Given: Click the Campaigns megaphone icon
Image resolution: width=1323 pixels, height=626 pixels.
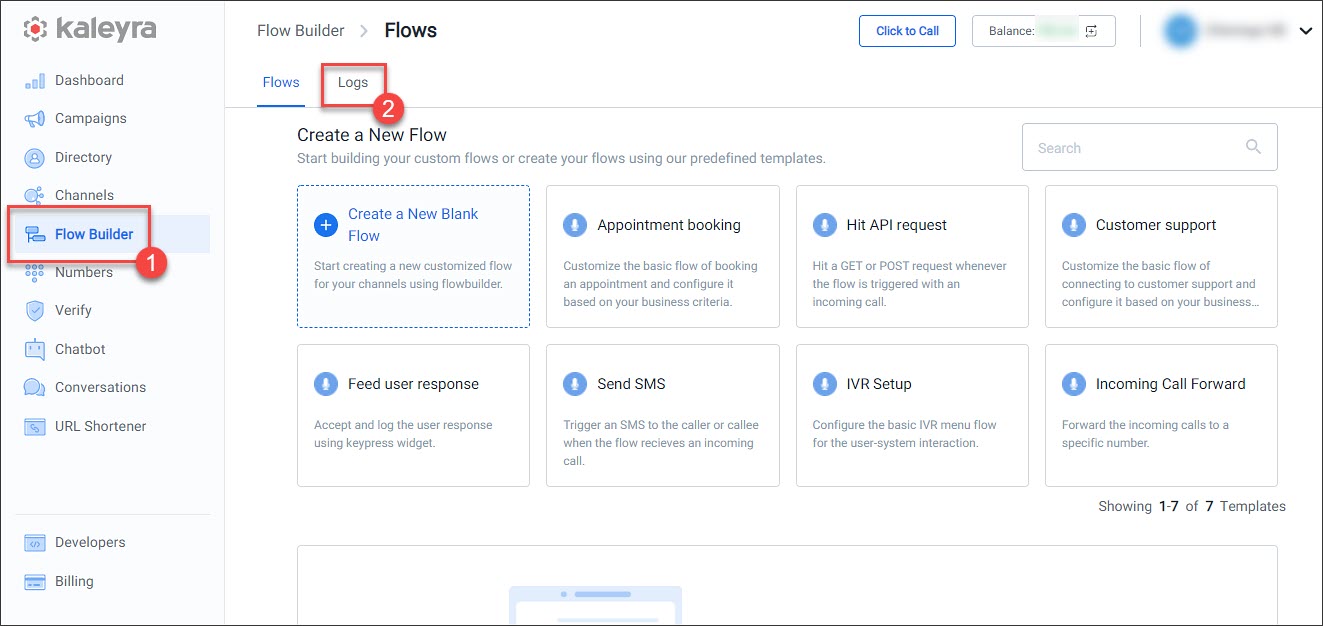Looking at the screenshot, I should (35, 119).
